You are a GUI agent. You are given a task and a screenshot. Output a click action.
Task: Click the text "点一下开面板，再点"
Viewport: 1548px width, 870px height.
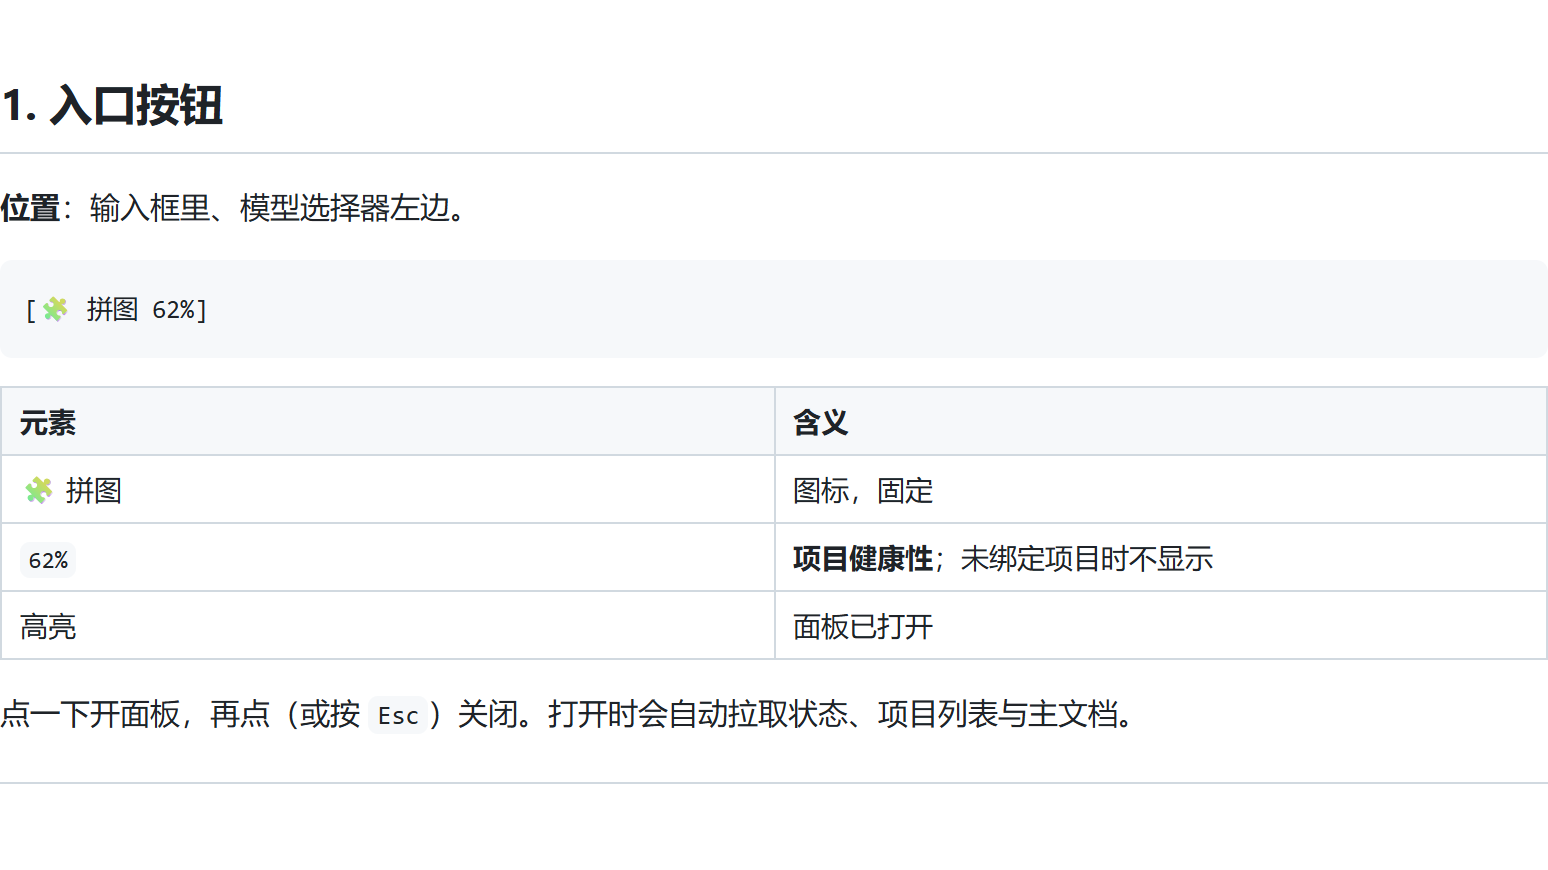(x=135, y=714)
